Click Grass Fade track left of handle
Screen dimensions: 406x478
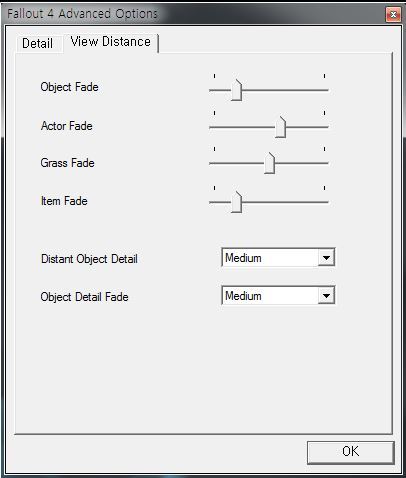click(236, 163)
